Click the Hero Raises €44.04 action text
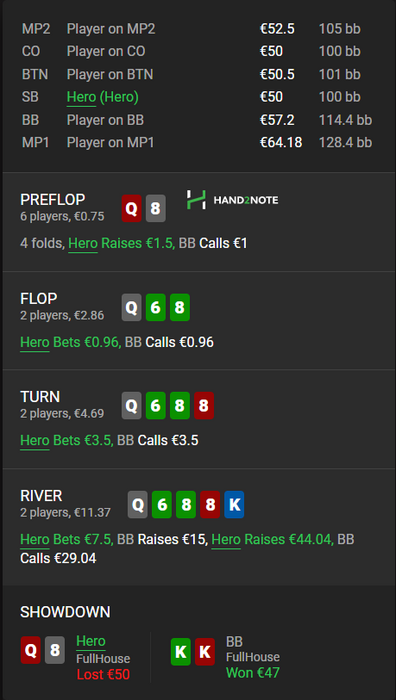Screen dimensions: 396x700 [x=272, y=539]
